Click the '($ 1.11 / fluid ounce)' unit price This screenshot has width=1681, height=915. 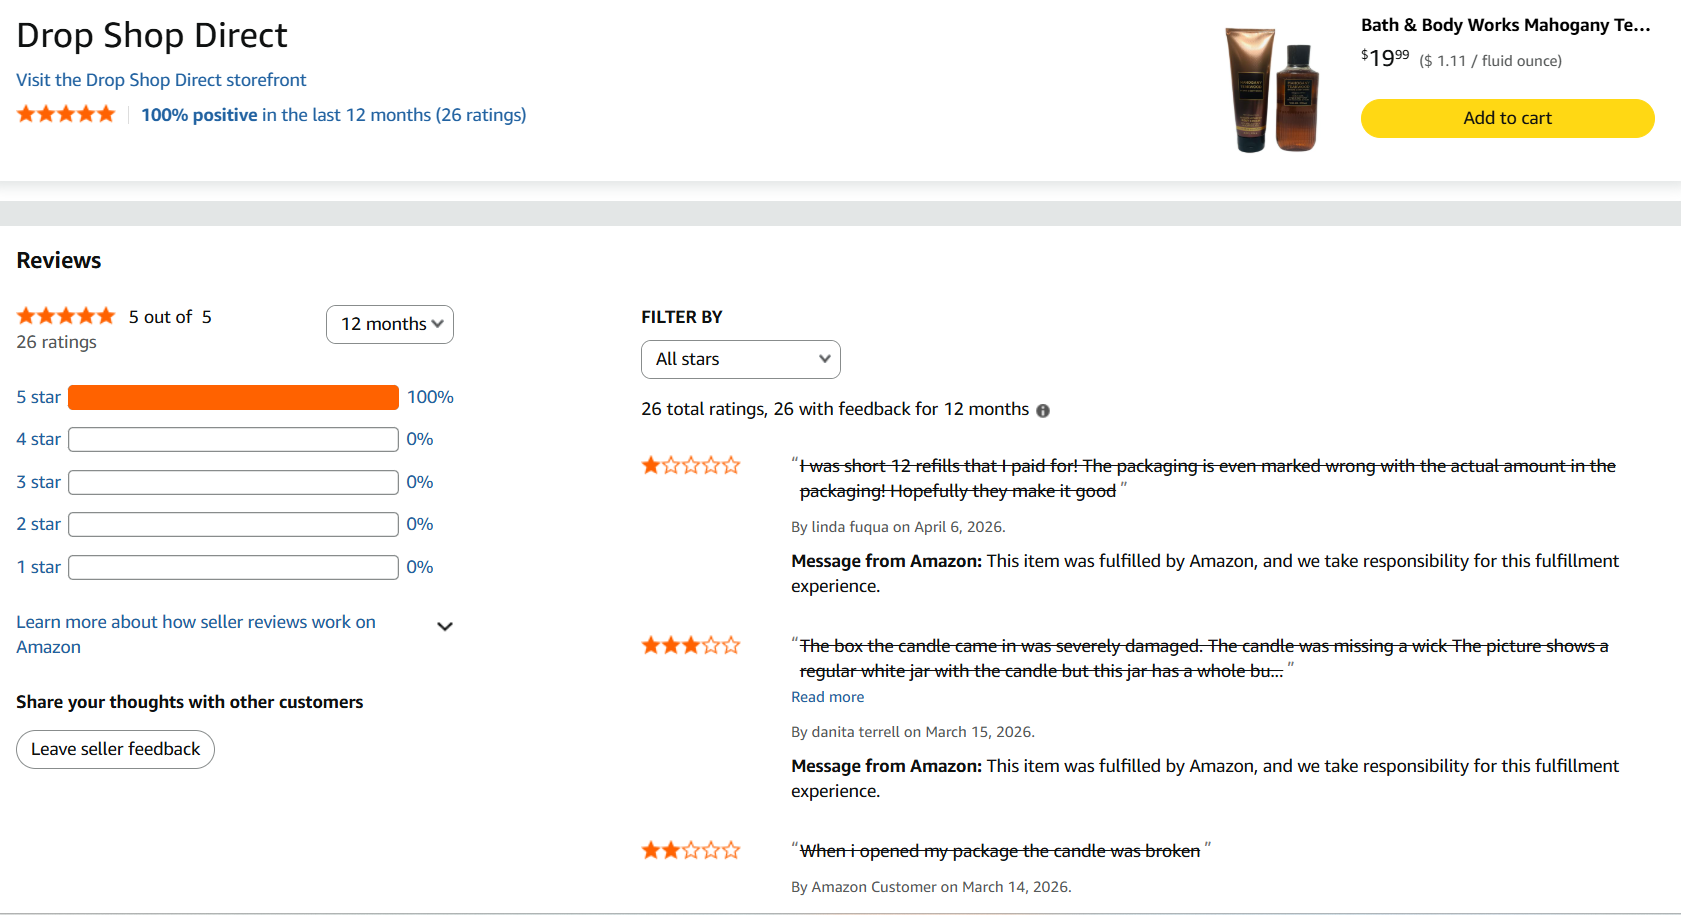[1490, 61]
